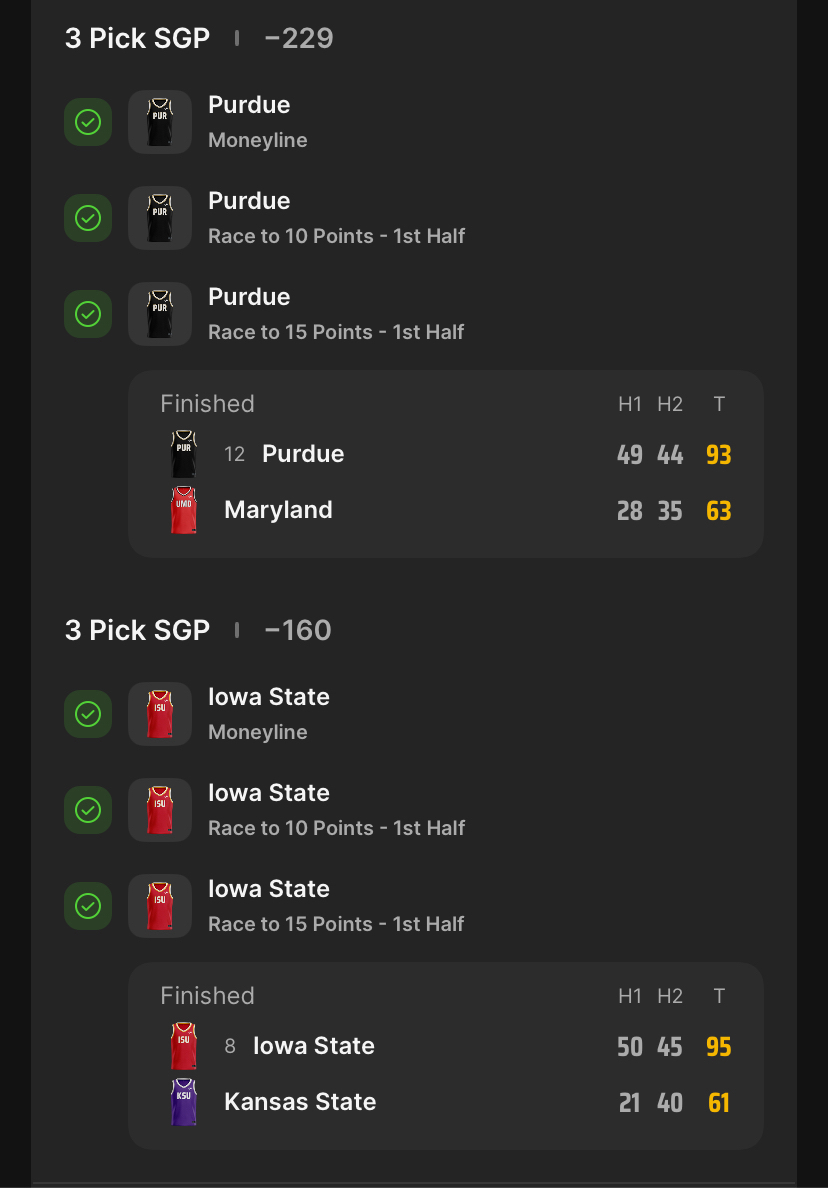Click the H1 column header in Purdue scoreboard
The image size is (828, 1188).
point(629,404)
